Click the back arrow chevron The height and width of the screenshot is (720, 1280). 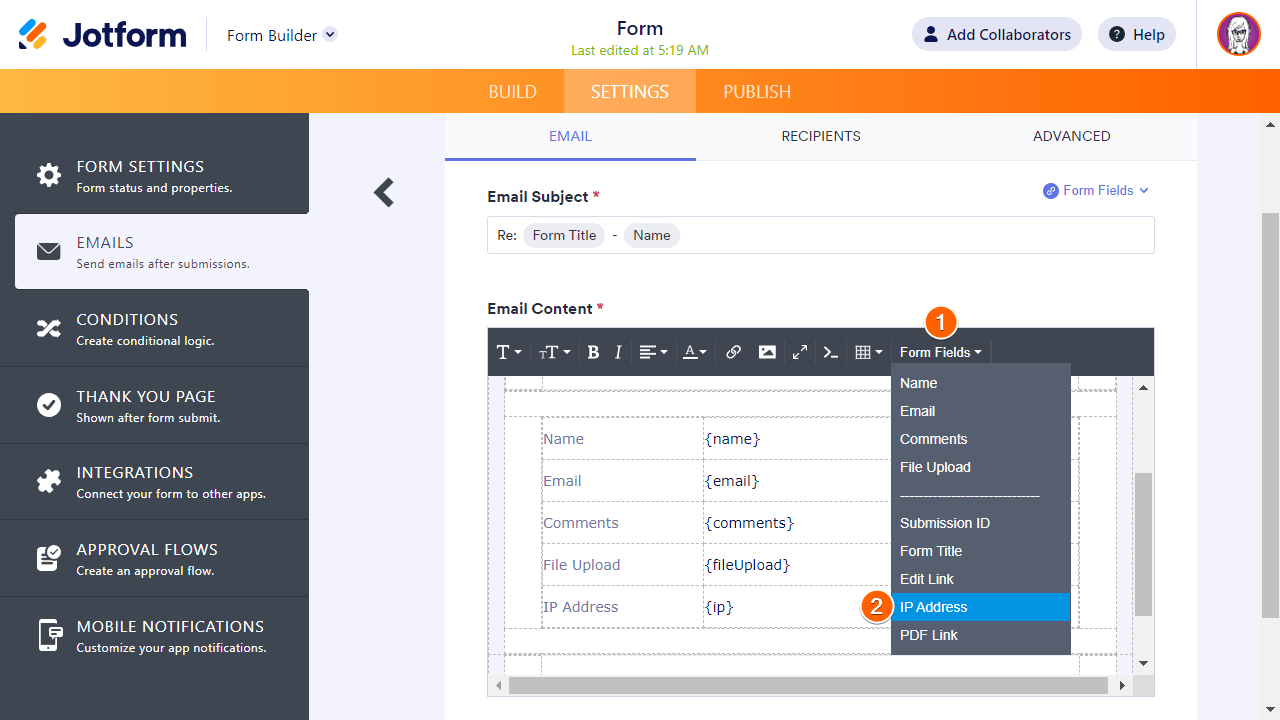(384, 192)
